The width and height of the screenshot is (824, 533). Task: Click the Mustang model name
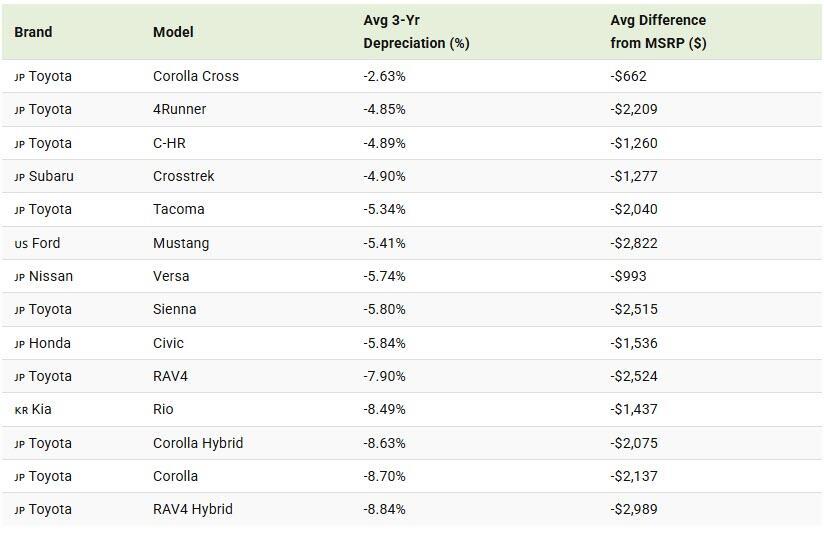[x=181, y=243]
